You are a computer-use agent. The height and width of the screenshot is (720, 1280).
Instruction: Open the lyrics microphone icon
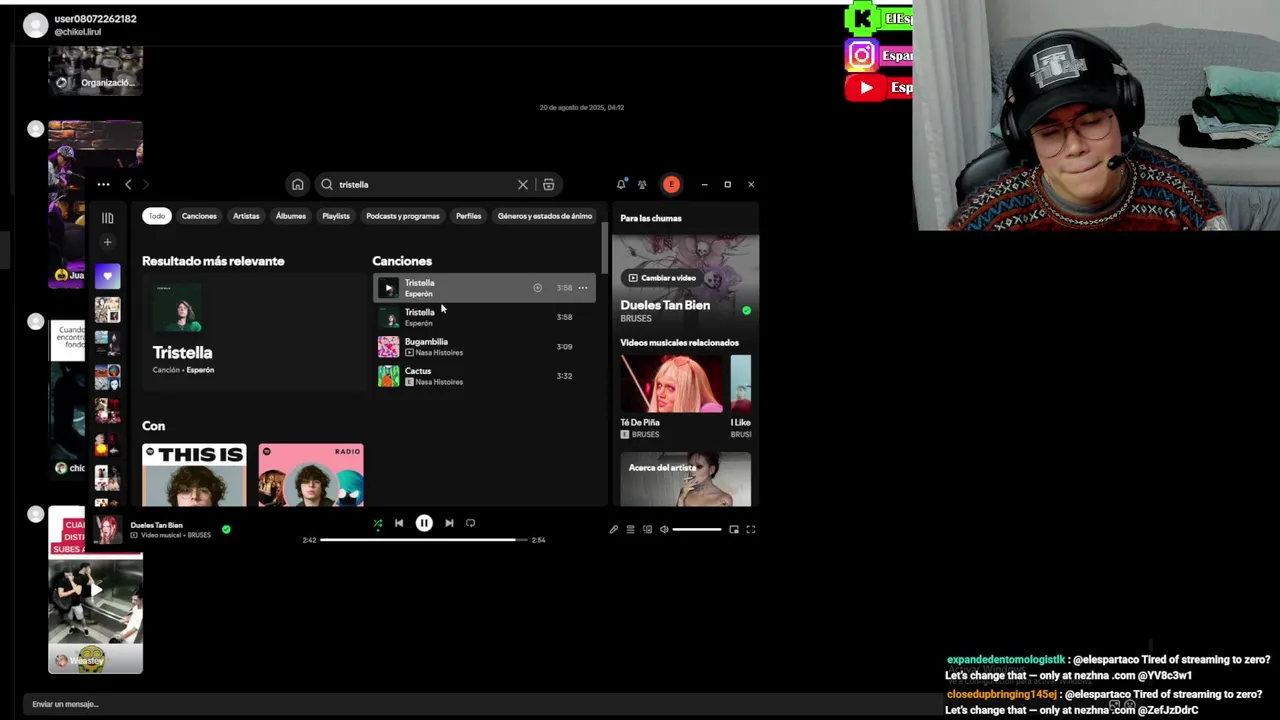coord(613,529)
